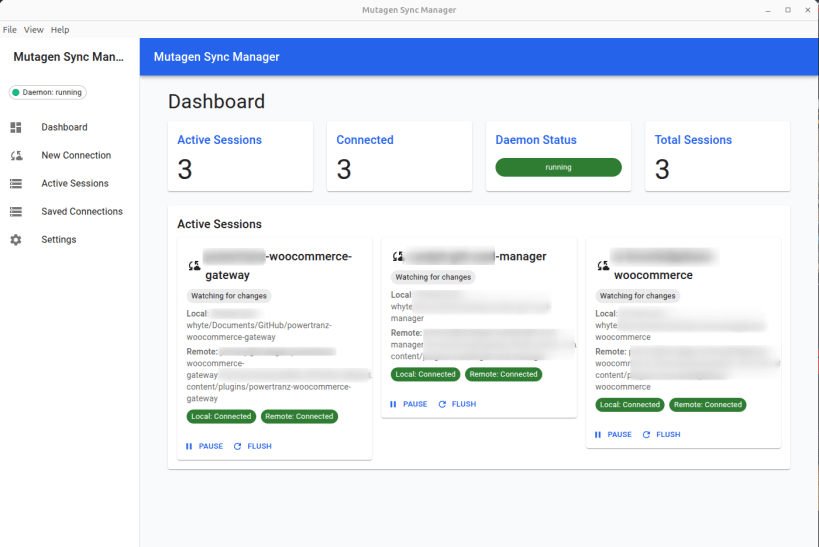The image size is (819, 547).
Task: Click the Active Sessions section heading
Action: coord(219,224)
